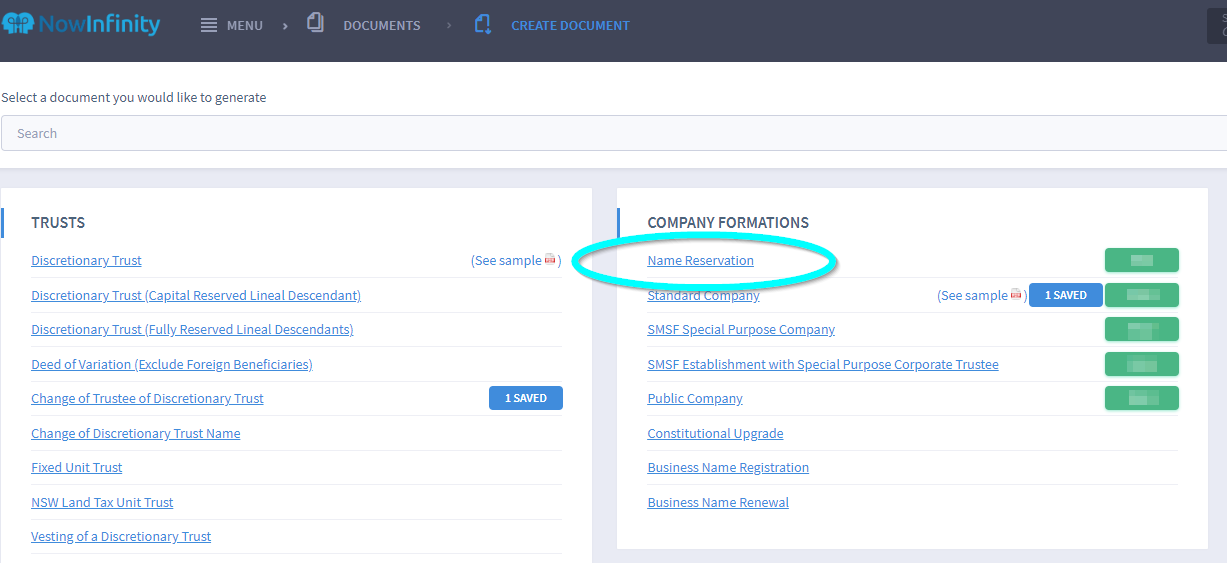This screenshot has width=1227, height=563.
Task: Open the Constitutional Upgrade link
Action: [715, 433]
